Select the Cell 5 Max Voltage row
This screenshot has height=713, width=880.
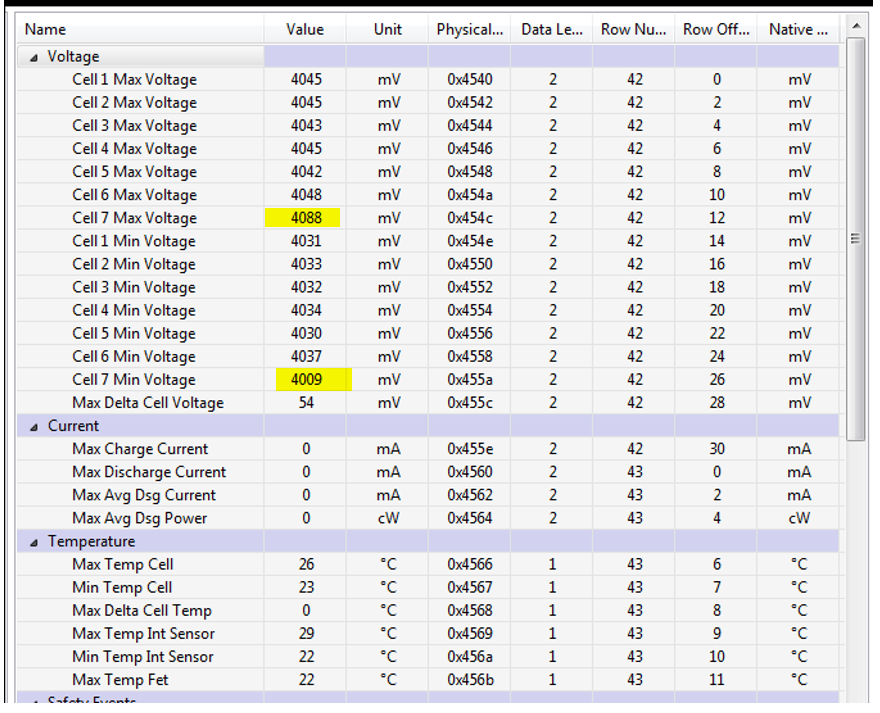click(428, 171)
